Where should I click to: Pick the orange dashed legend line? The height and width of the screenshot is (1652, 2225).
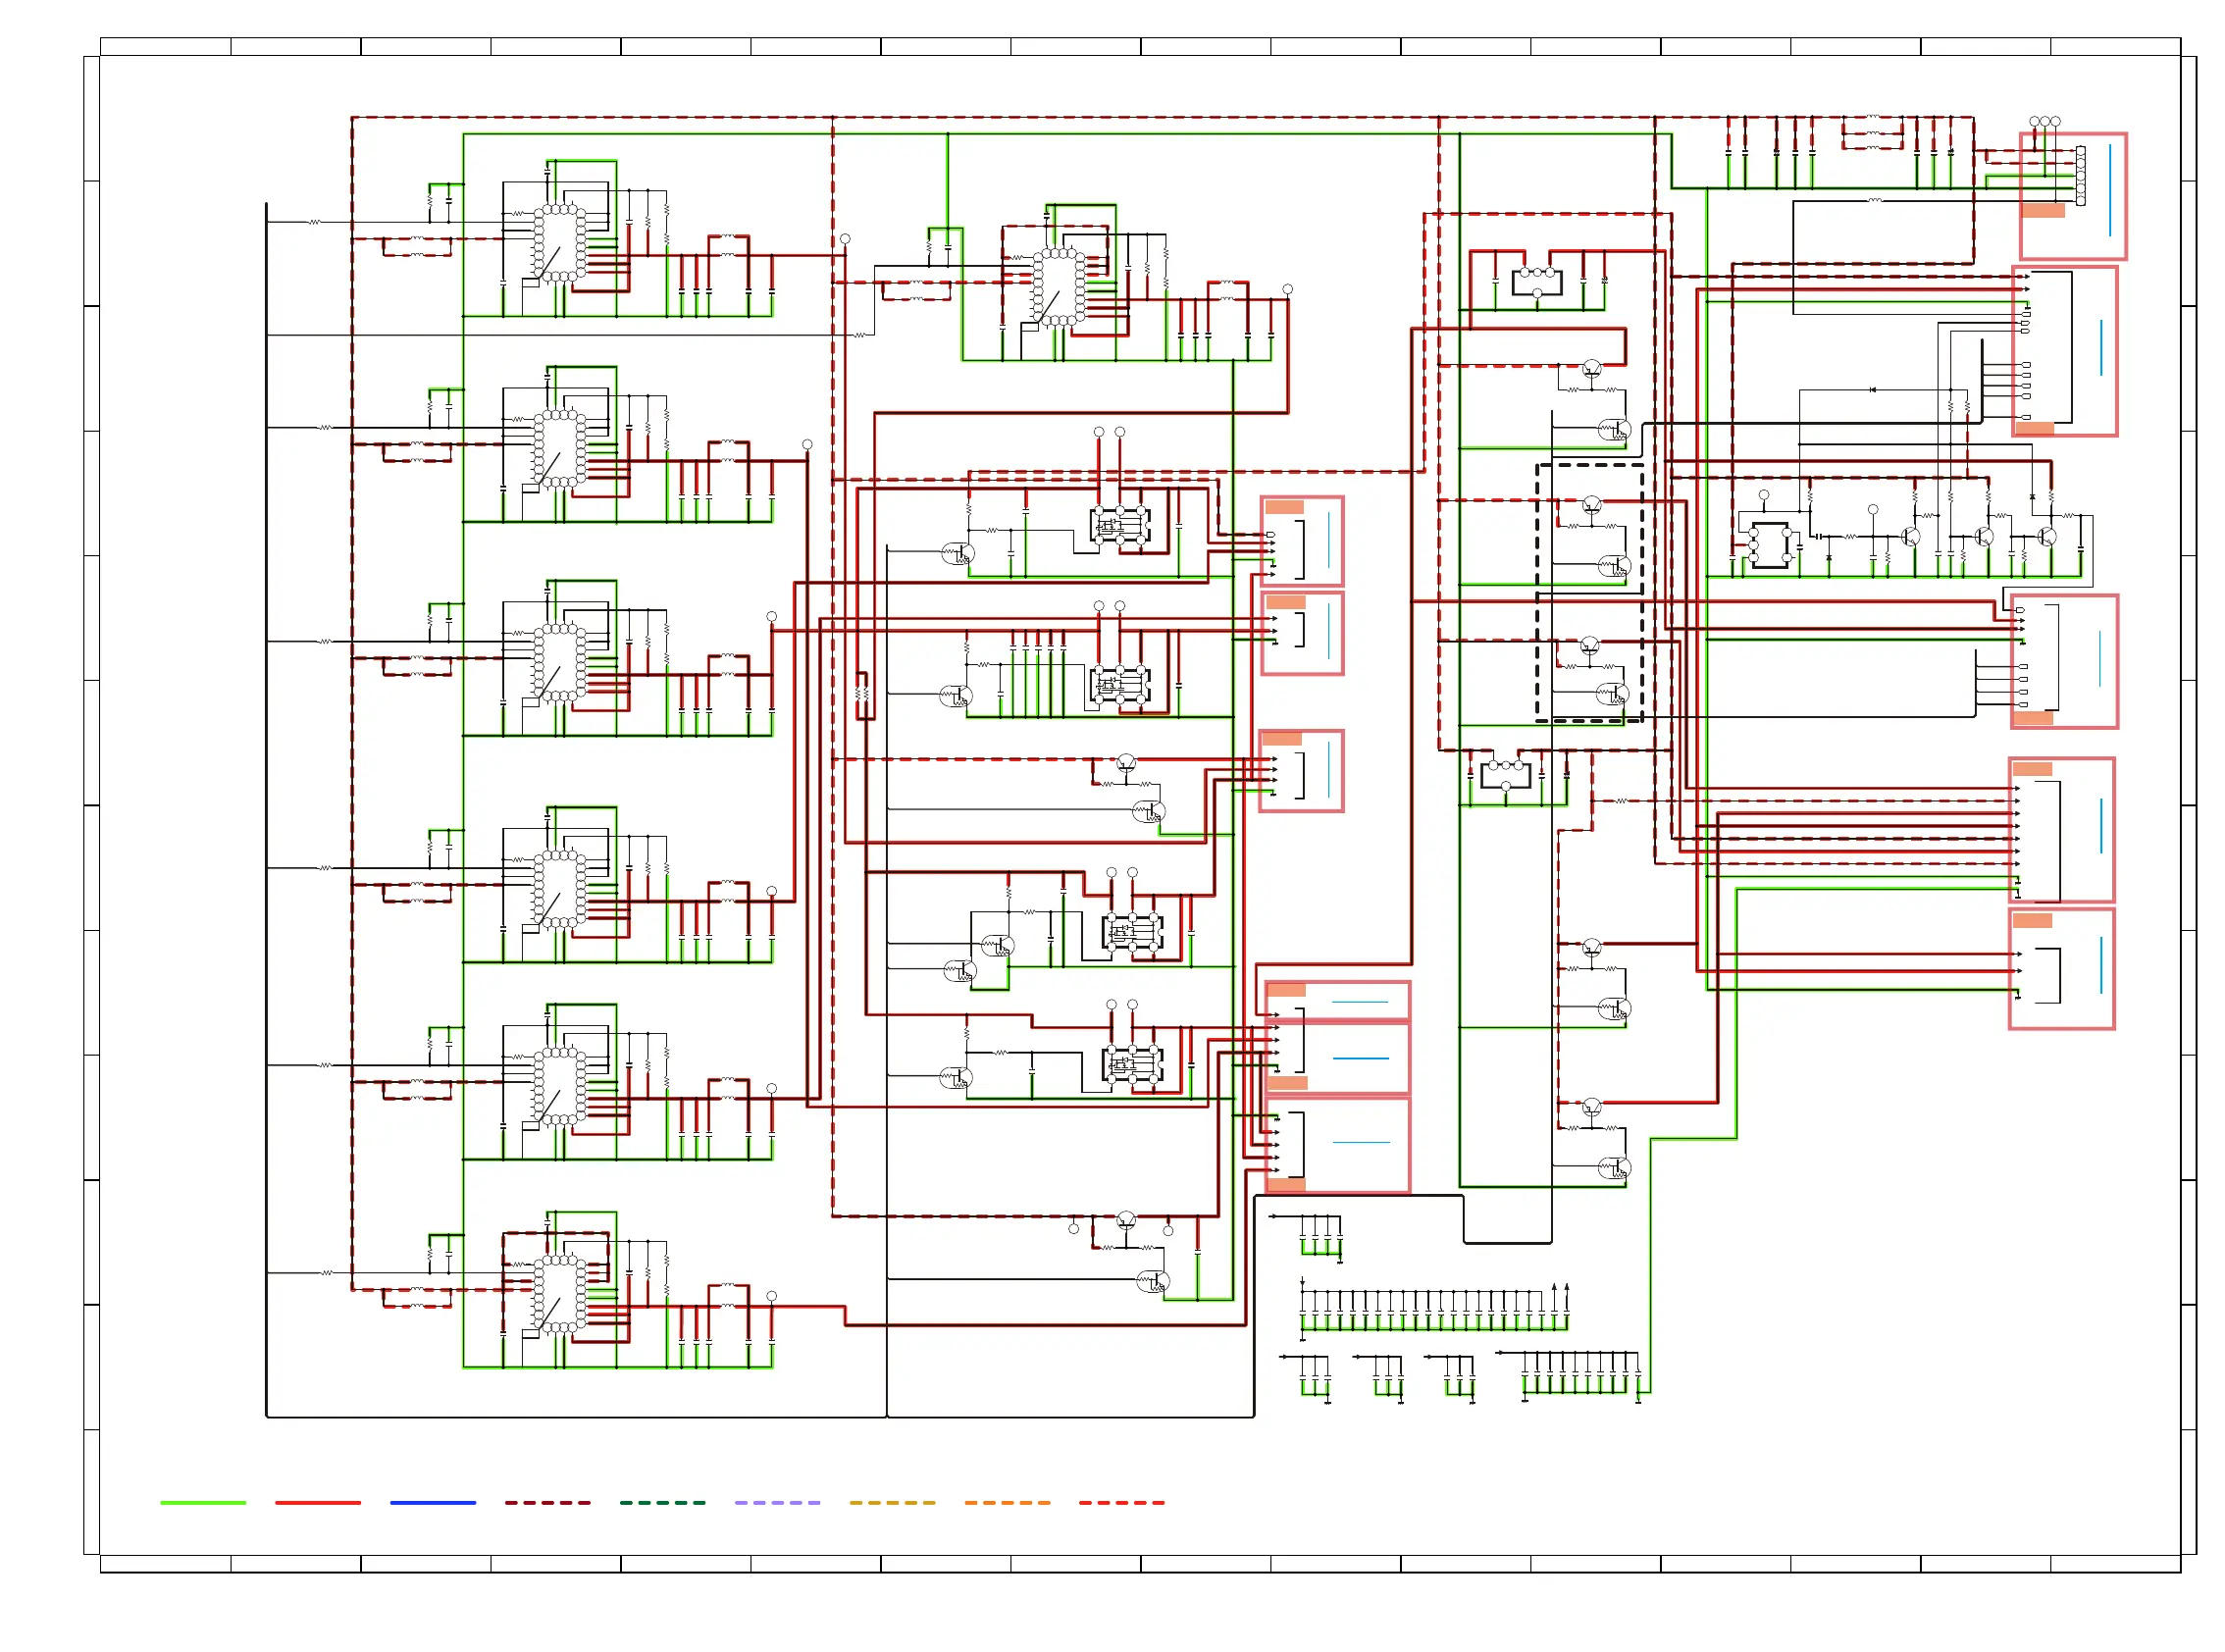click(x=1008, y=1503)
